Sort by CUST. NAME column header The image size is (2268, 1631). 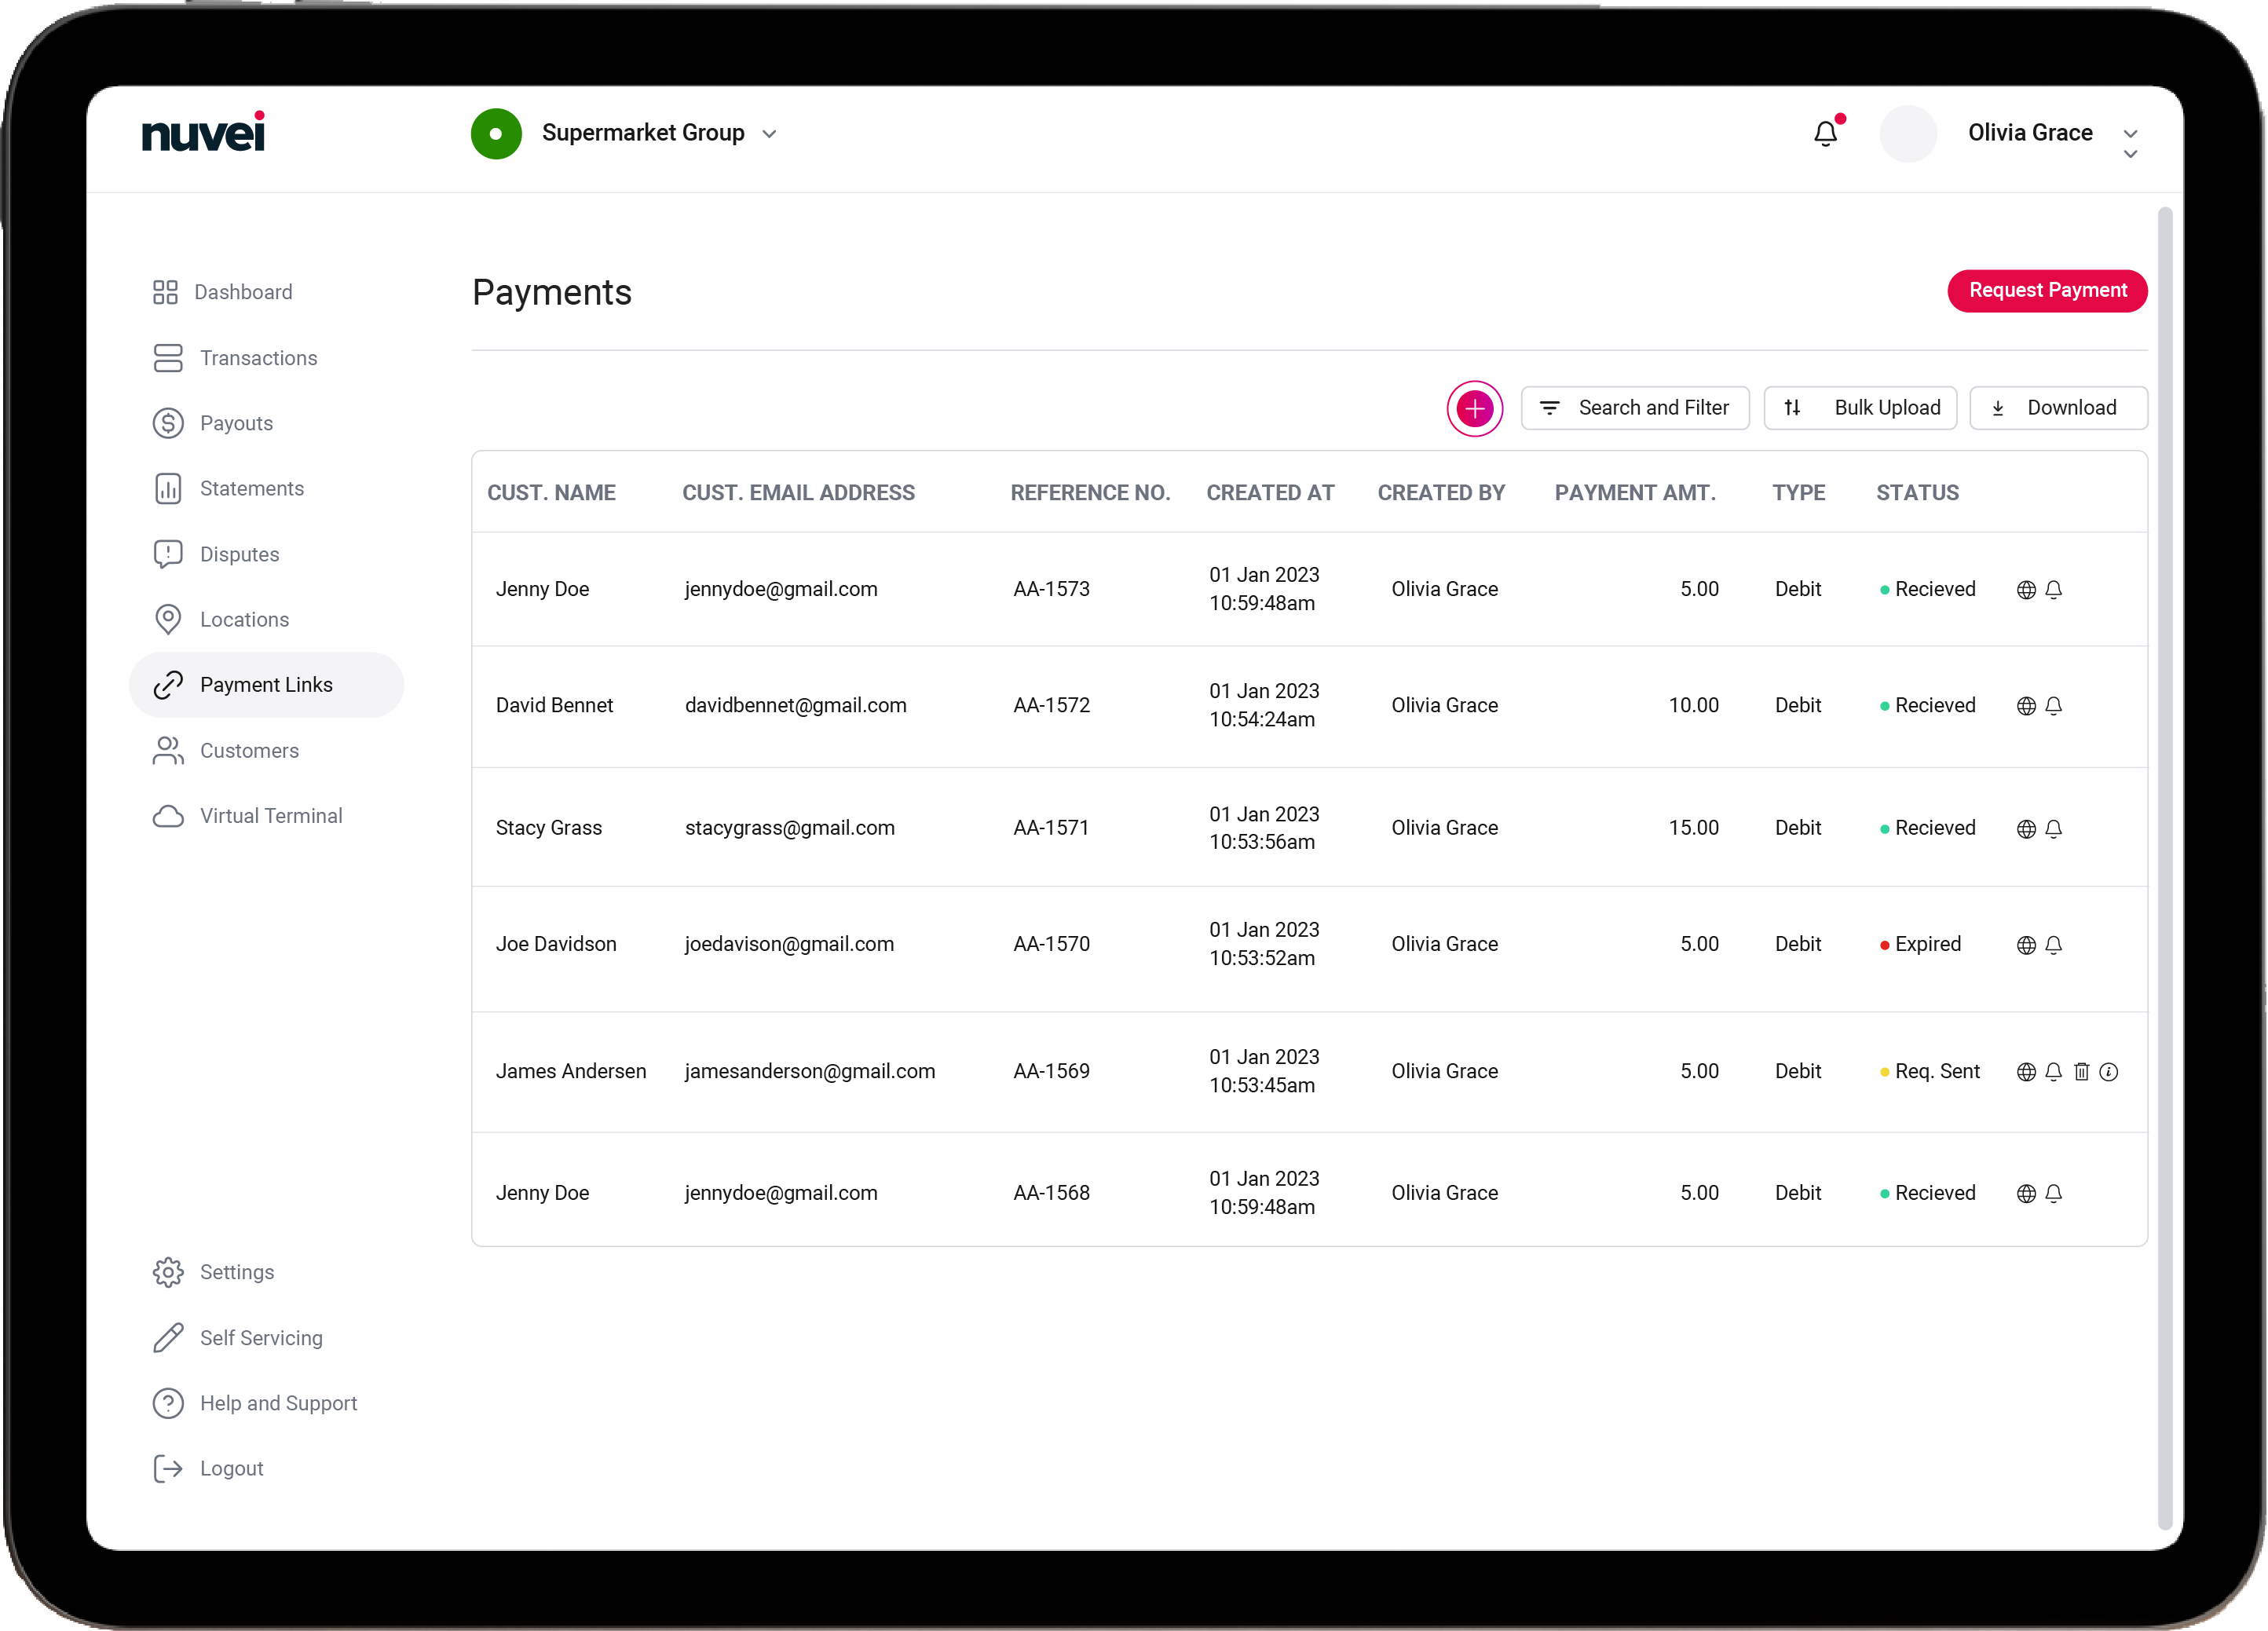[551, 493]
